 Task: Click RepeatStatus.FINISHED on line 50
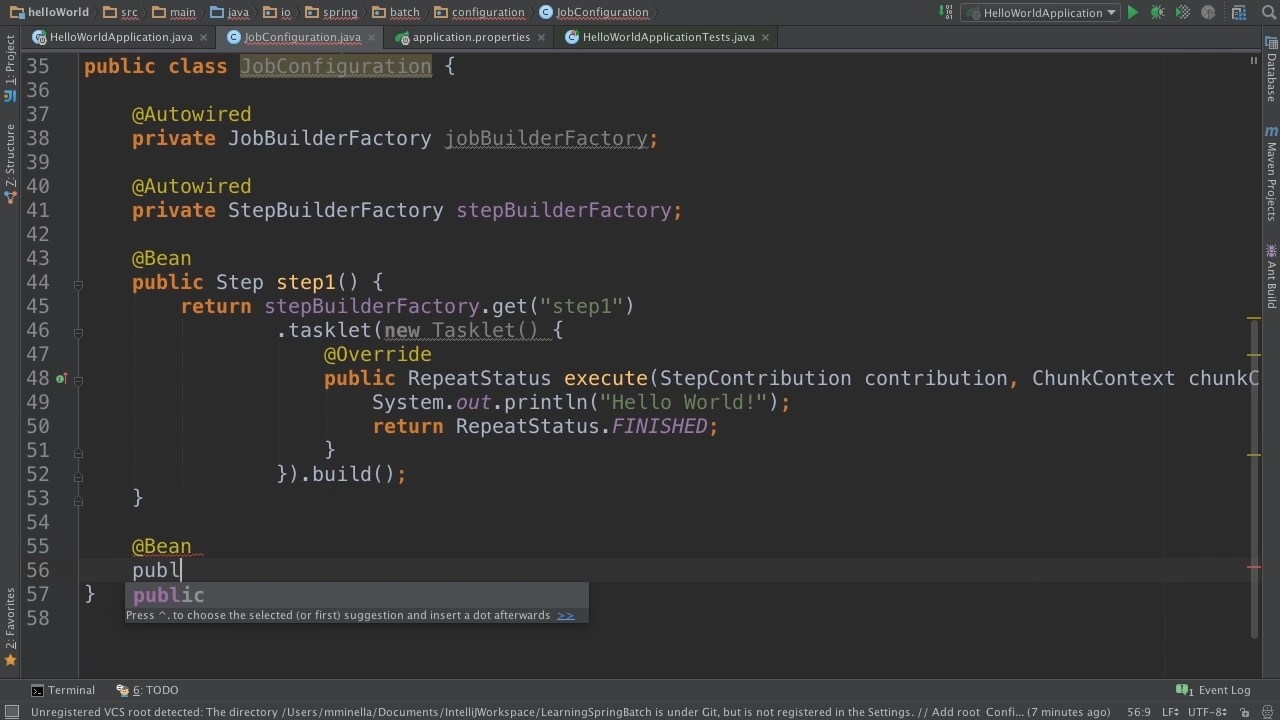point(581,426)
